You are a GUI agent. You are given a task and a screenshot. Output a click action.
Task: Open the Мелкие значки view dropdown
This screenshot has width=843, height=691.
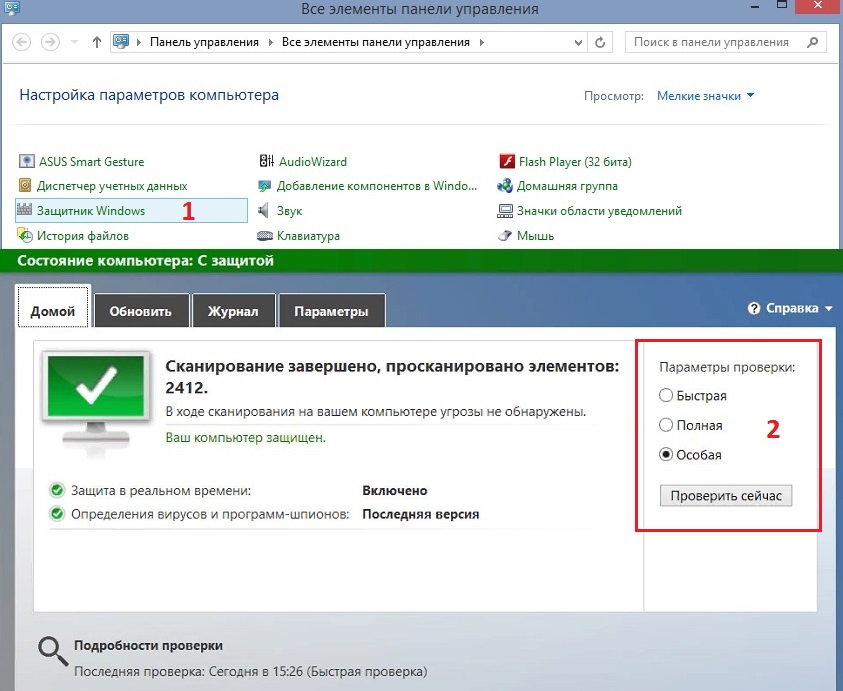point(705,96)
